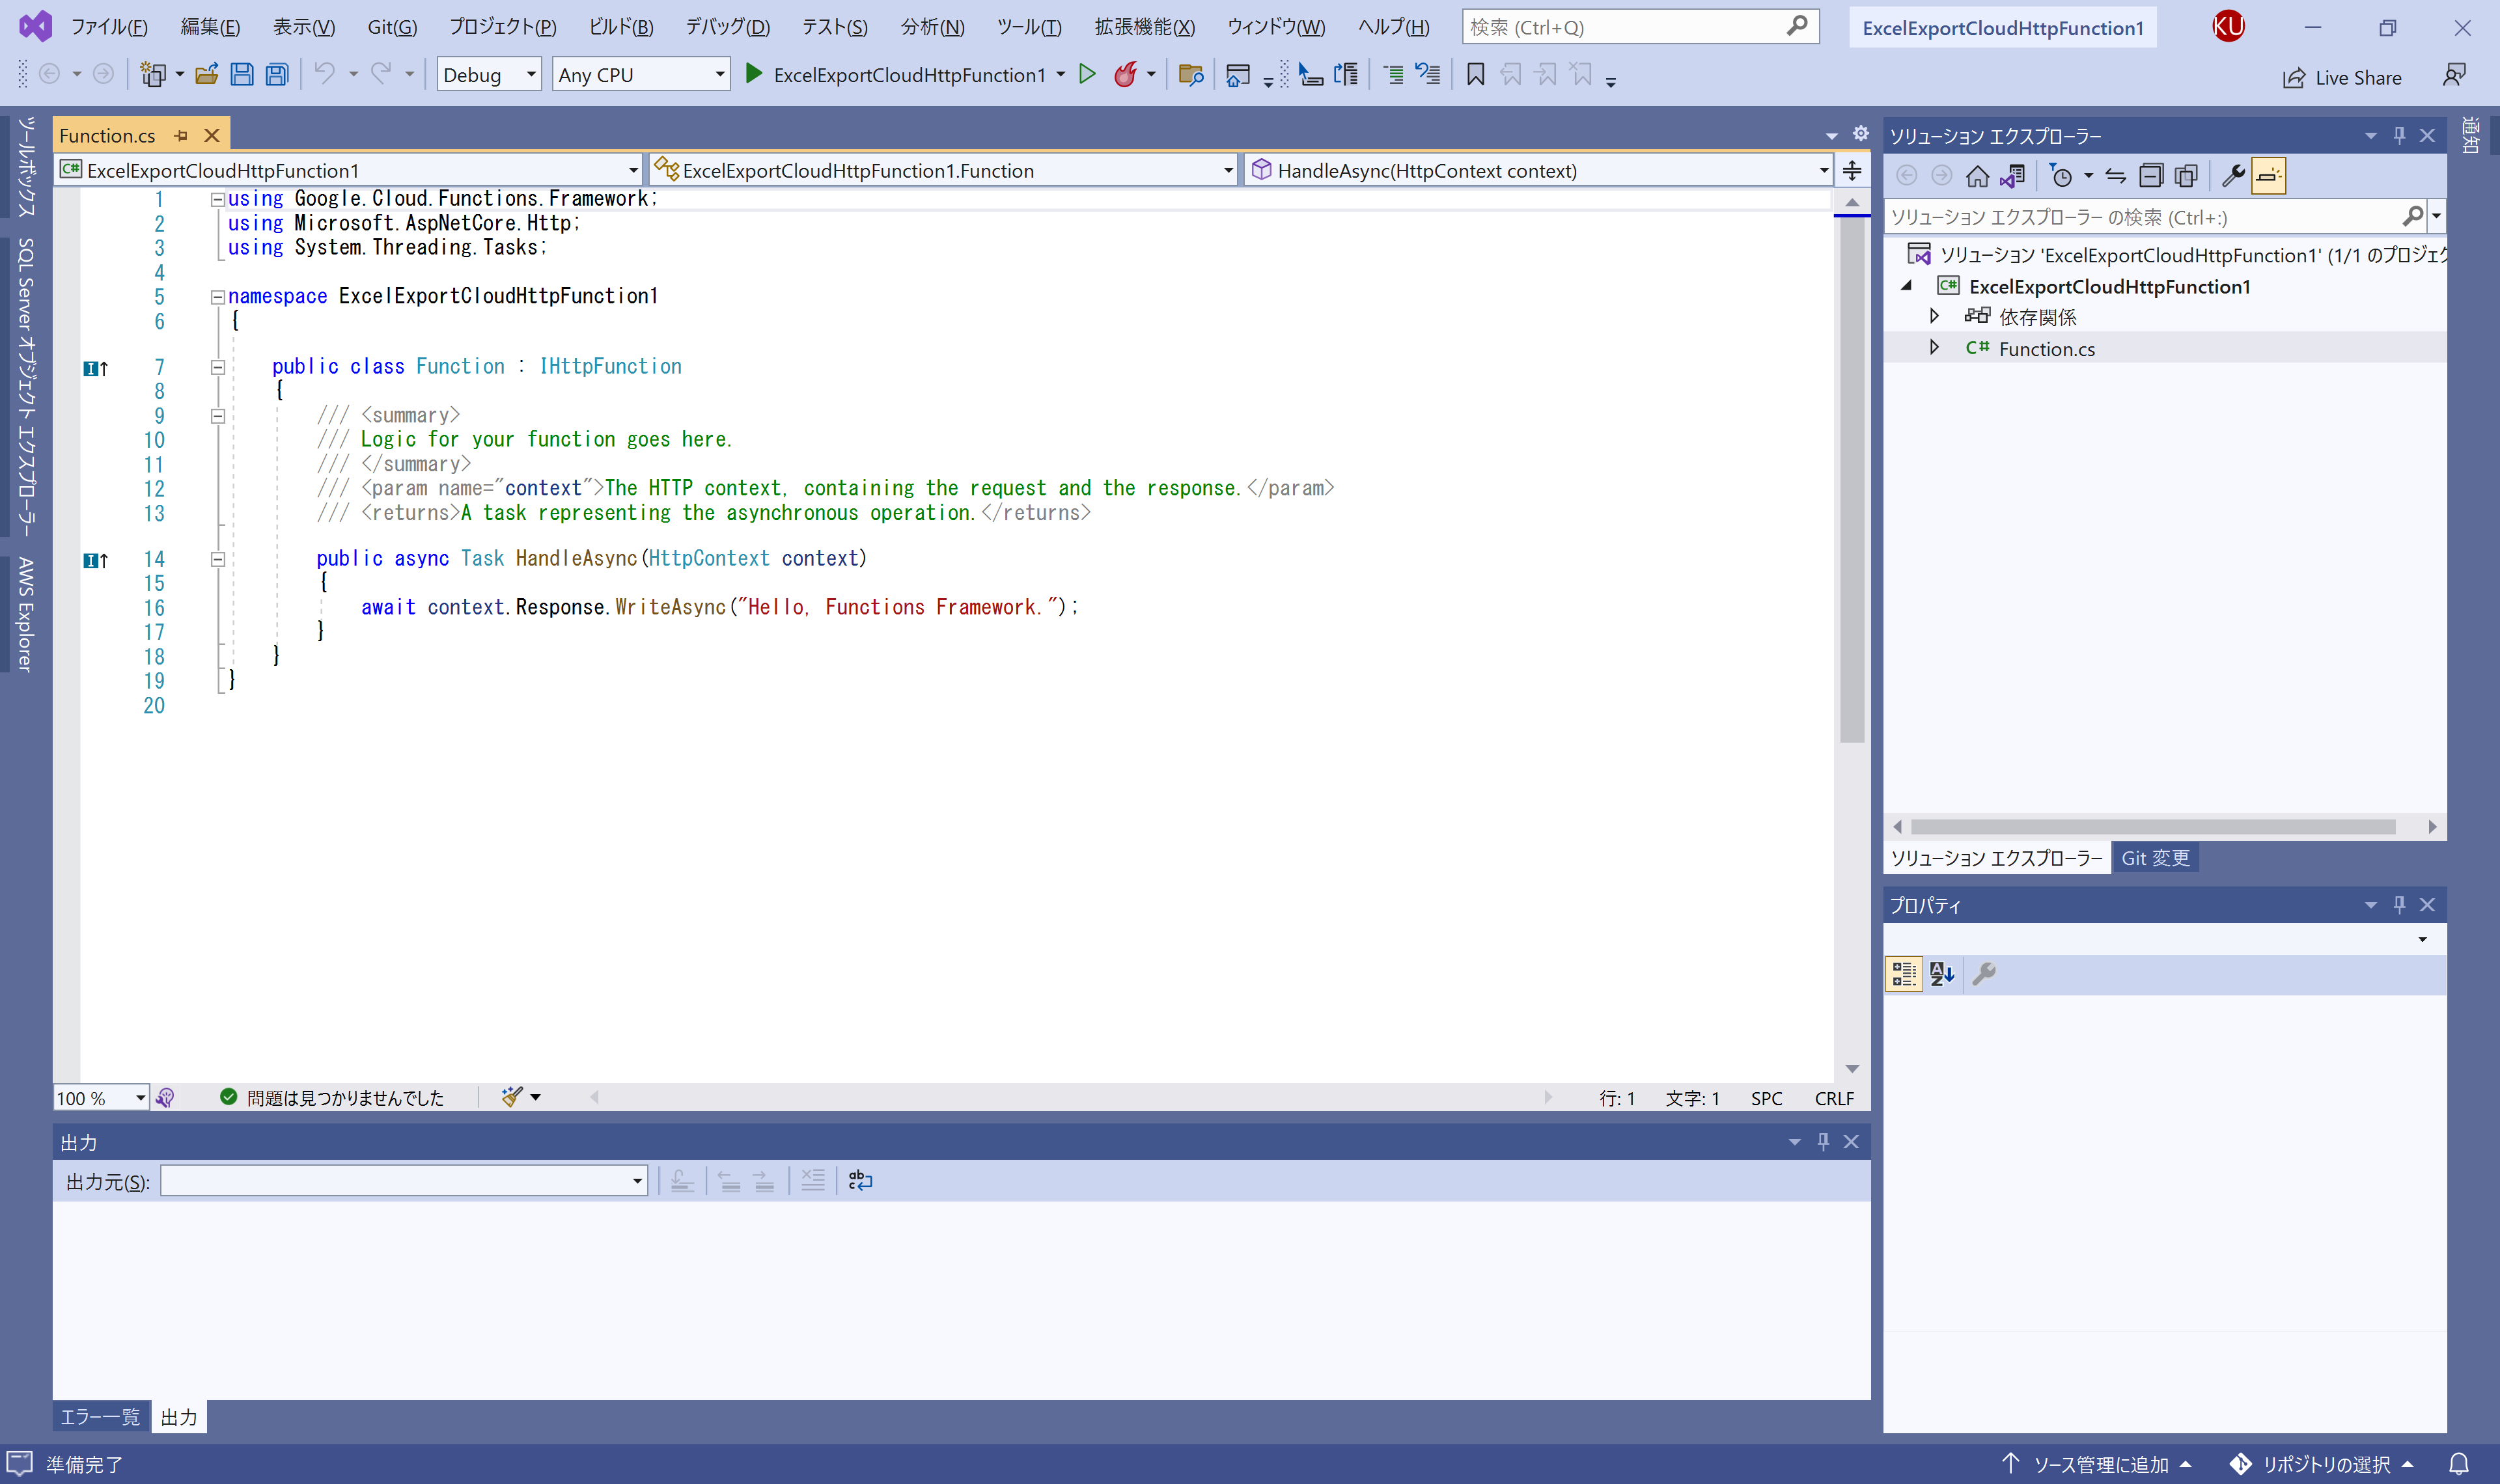The height and width of the screenshot is (1484, 2500).
Task: Click the code cleanup broom icon
Action: 512,1097
